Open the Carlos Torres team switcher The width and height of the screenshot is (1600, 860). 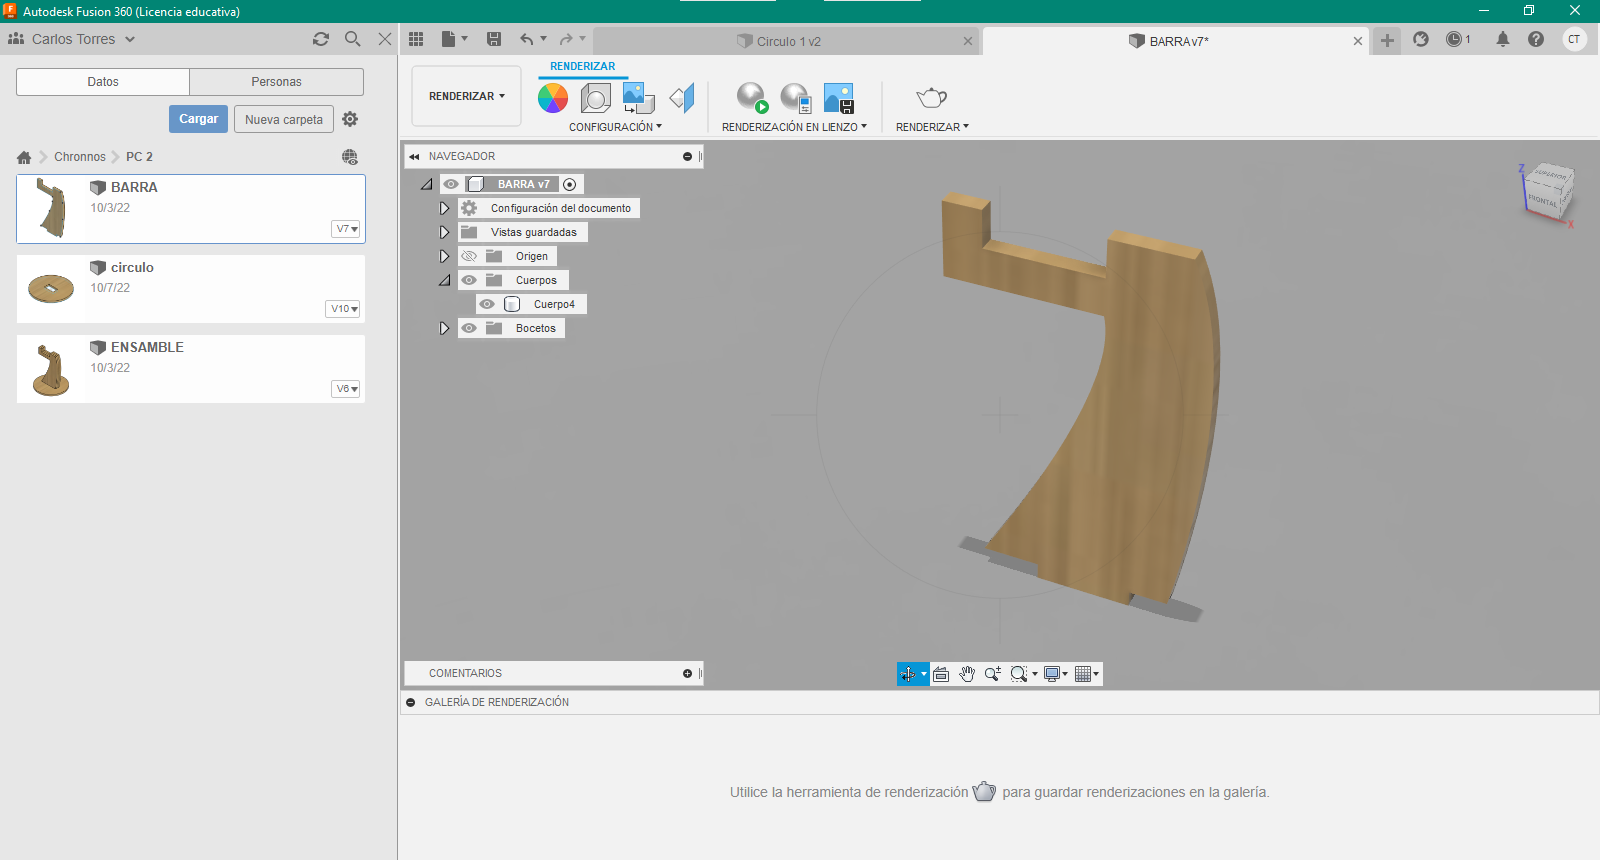(x=73, y=39)
